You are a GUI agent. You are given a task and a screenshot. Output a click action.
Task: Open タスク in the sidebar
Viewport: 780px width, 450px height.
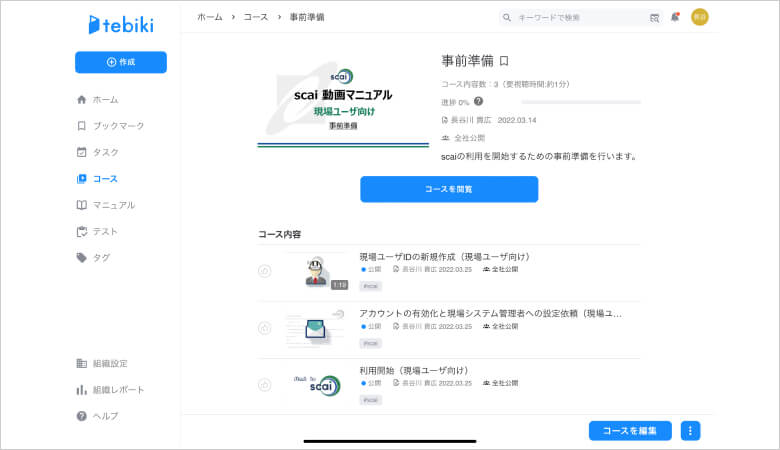tap(98, 152)
